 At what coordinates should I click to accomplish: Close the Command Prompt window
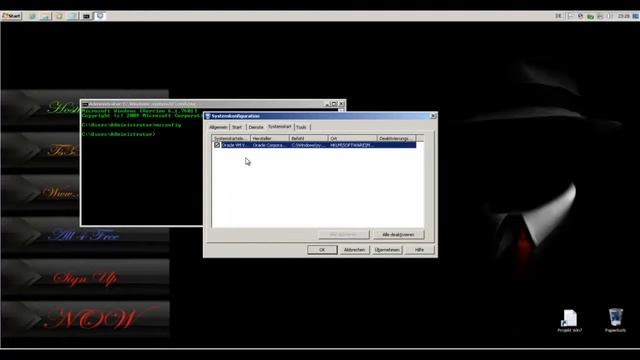click(x=341, y=104)
